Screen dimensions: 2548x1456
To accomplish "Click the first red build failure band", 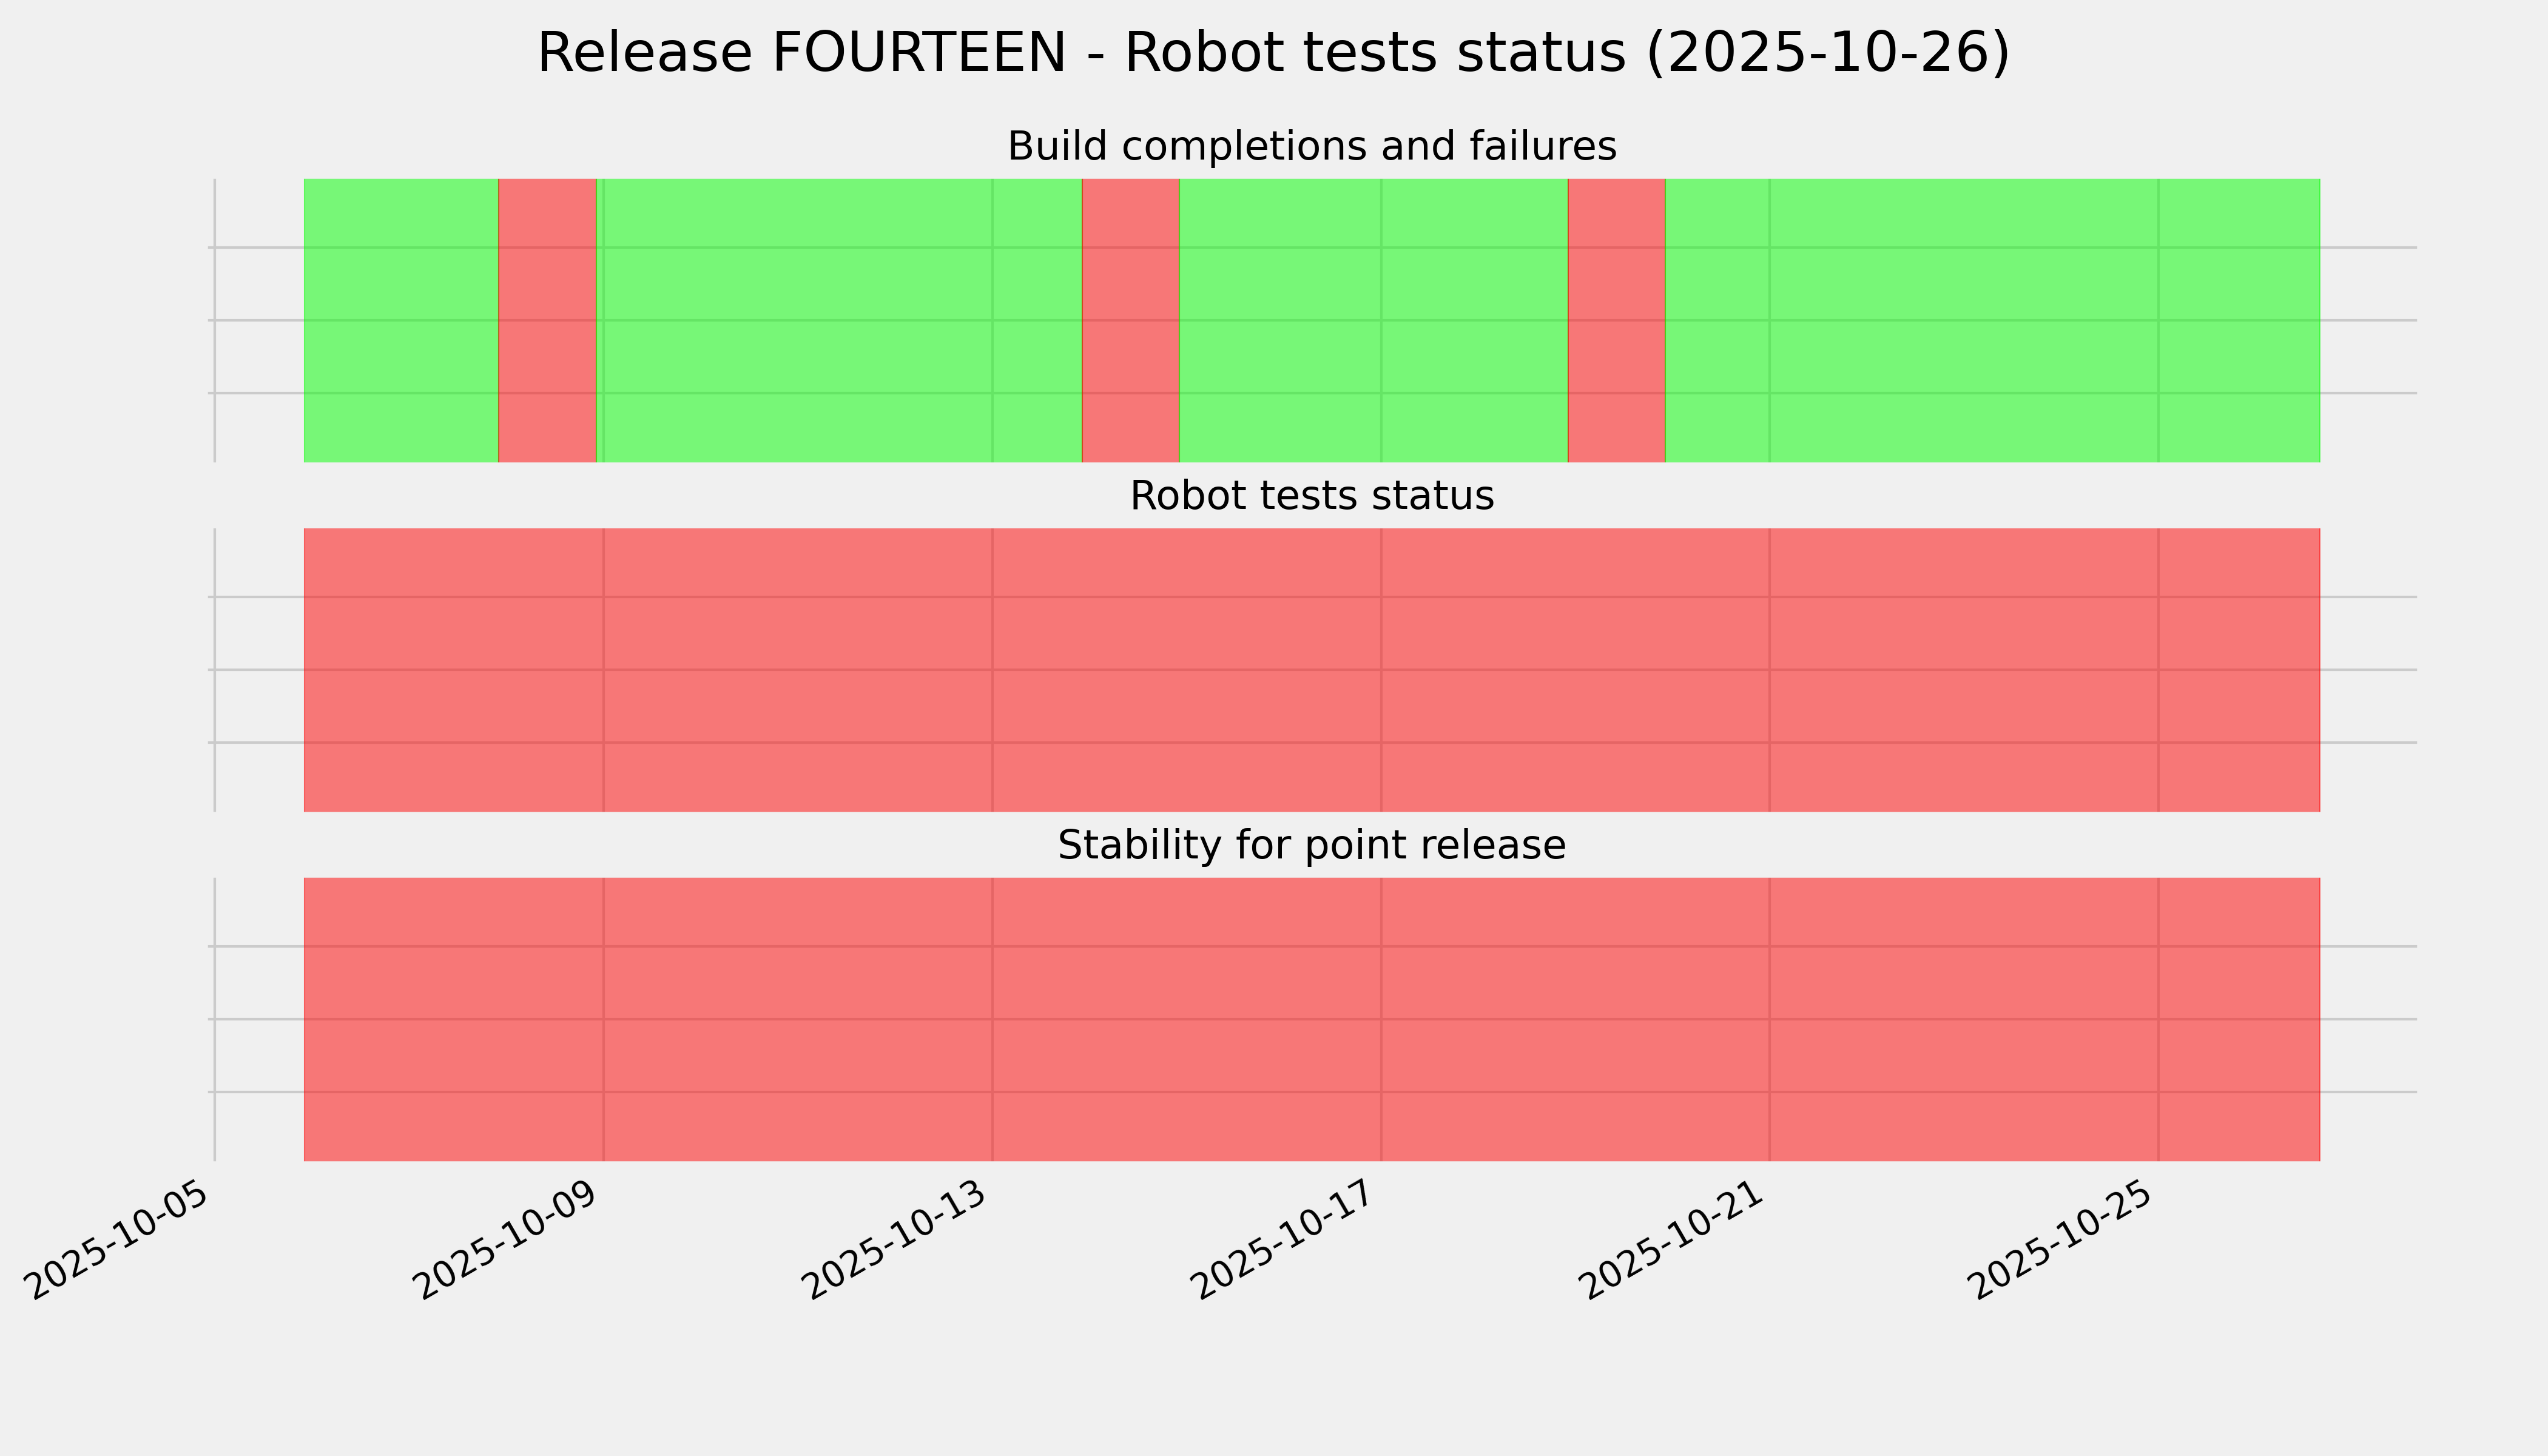I will click(x=547, y=320).
